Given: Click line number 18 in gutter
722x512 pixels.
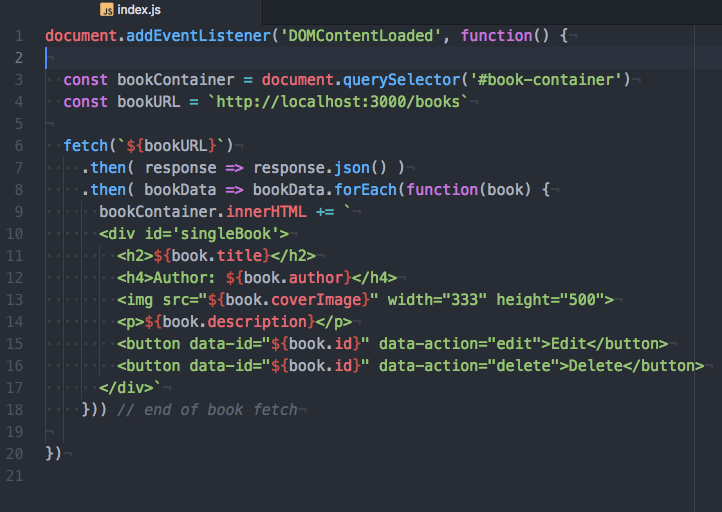Looking at the screenshot, I should pyautogui.click(x=14, y=410).
